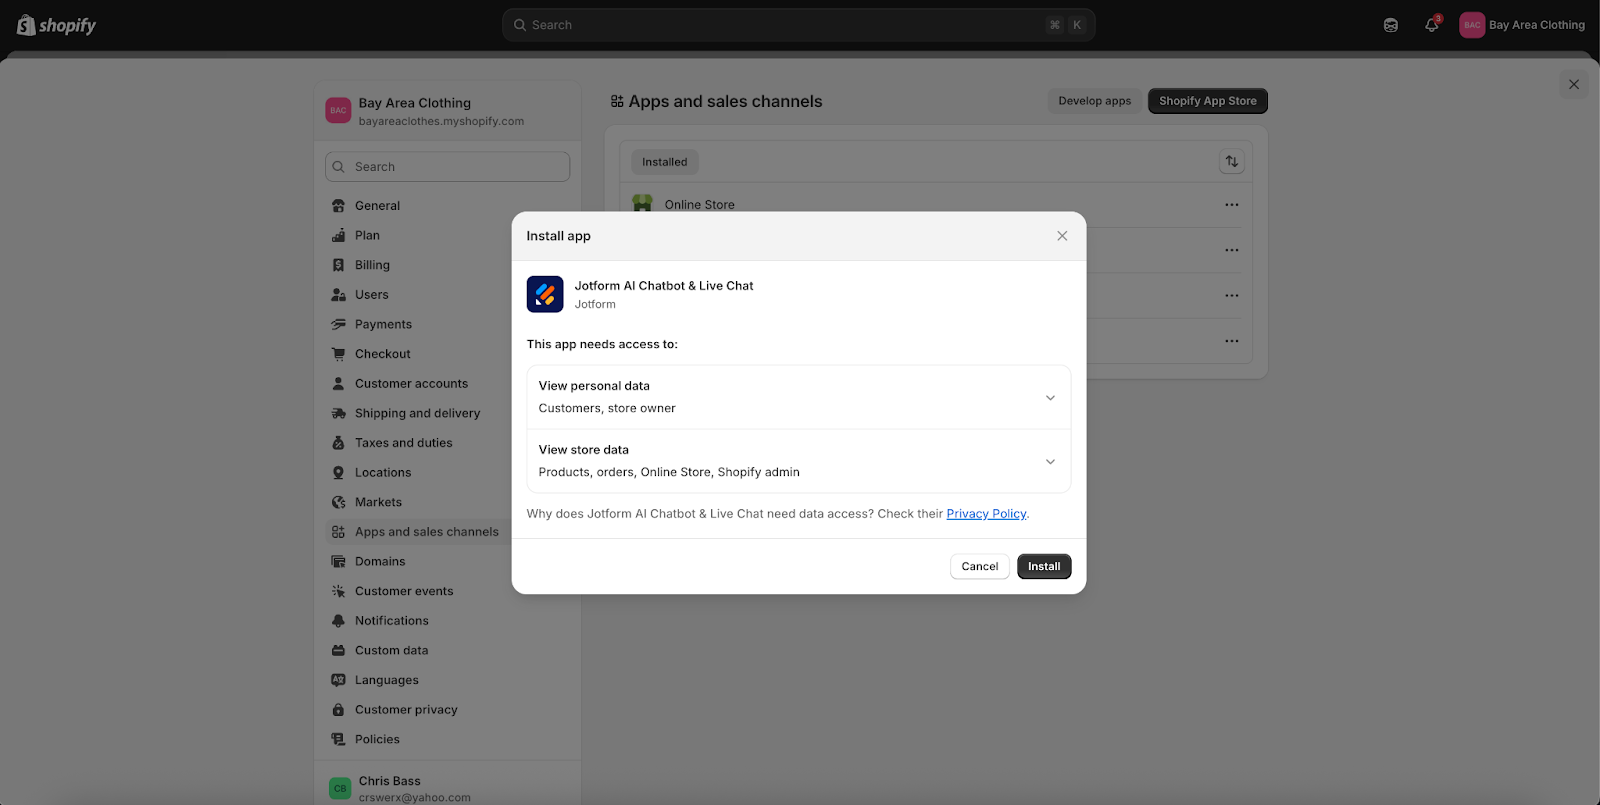Click the Jotform app icon
1600x805 pixels.
tap(545, 295)
